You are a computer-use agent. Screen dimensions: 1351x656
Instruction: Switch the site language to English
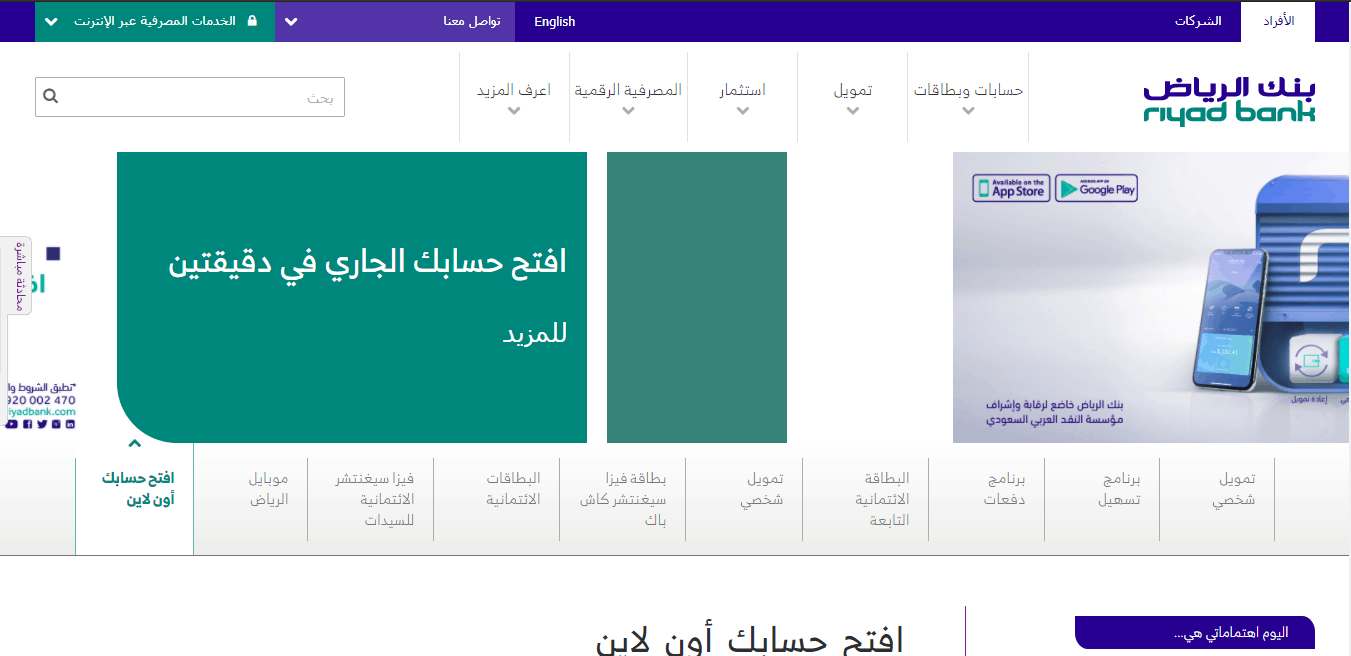pyautogui.click(x=555, y=21)
